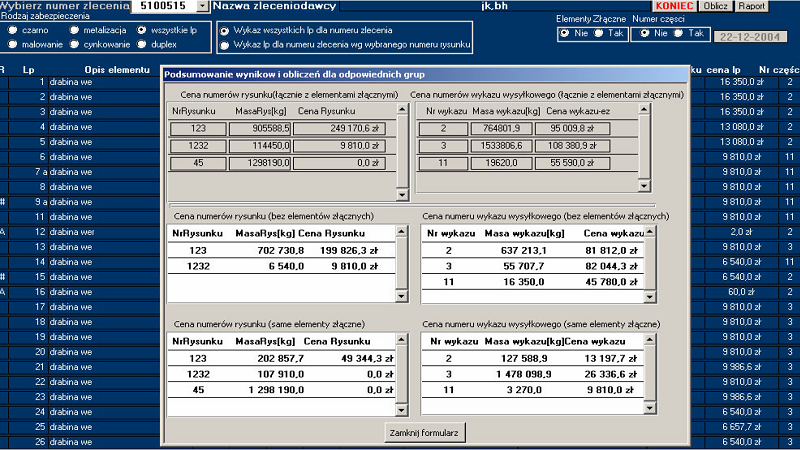Screen dimensions: 800x450
Task: Select 'Wykaz lp wg wybranego numeru rysunku' option
Action: (224, 45)
